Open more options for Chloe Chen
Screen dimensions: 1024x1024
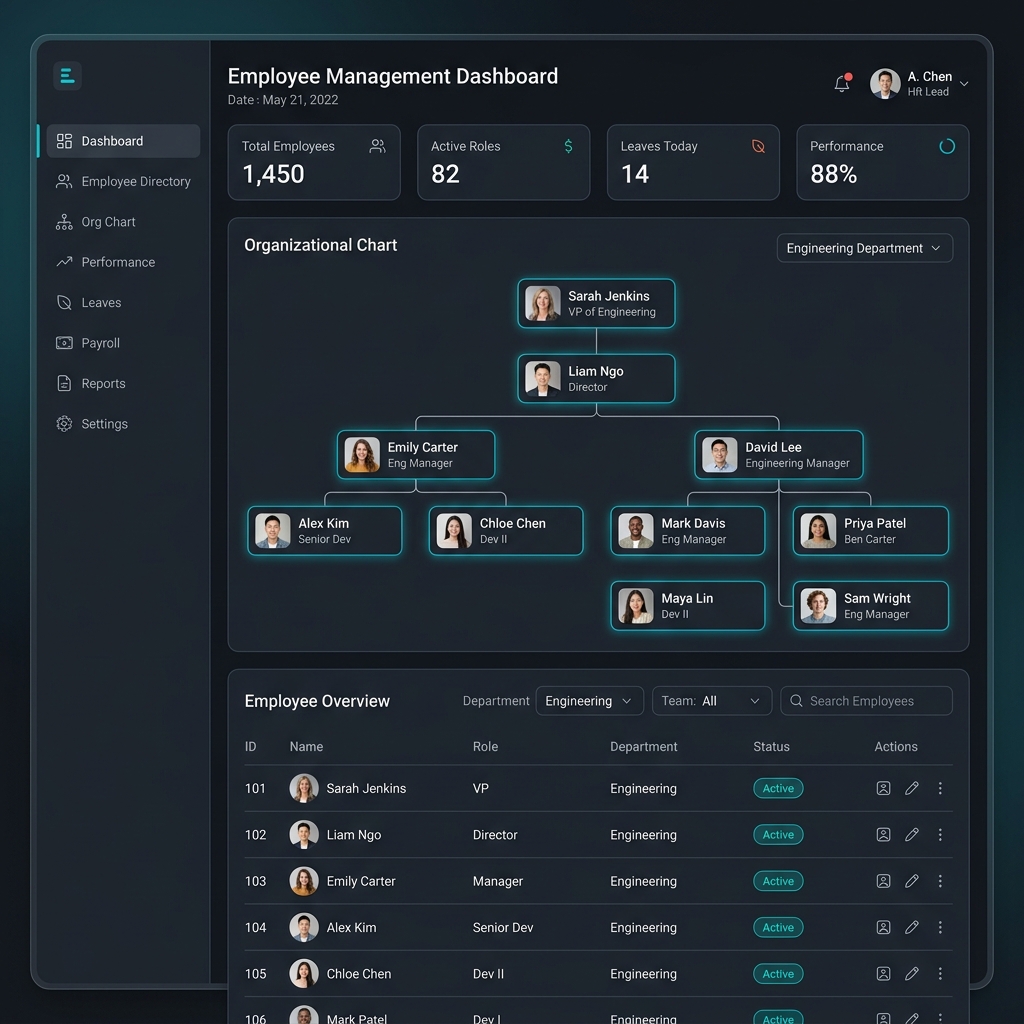pyautogui.click(x=940, y=974)
